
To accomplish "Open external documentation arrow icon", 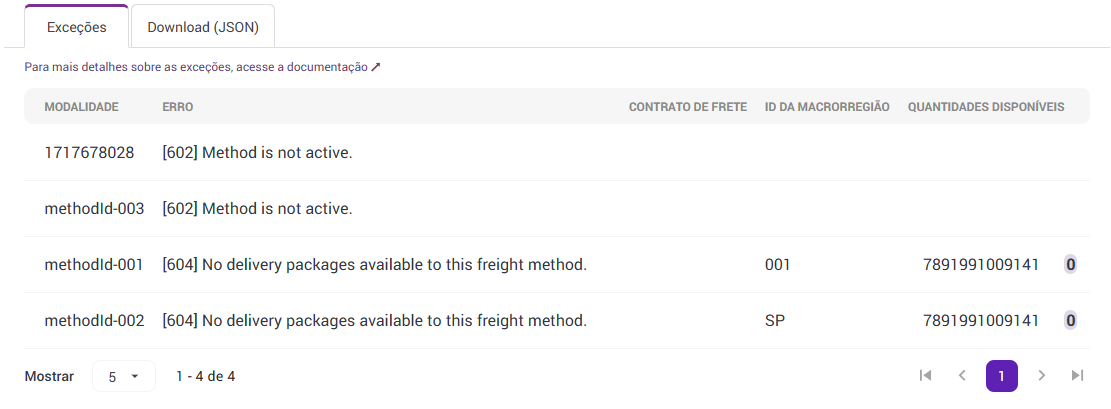I will point(376,67).
